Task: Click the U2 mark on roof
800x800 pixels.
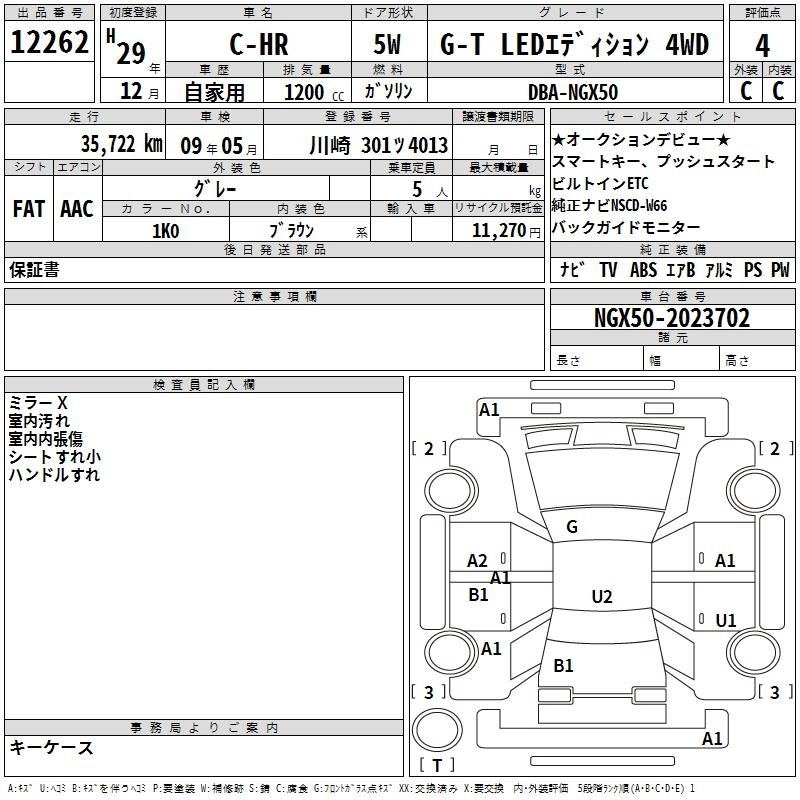Action: click(602, 596)
